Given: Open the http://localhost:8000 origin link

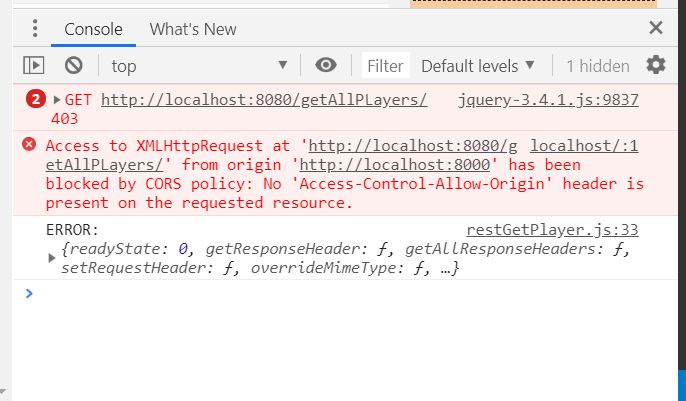Looking at the screenshot, I should point(395,165).
